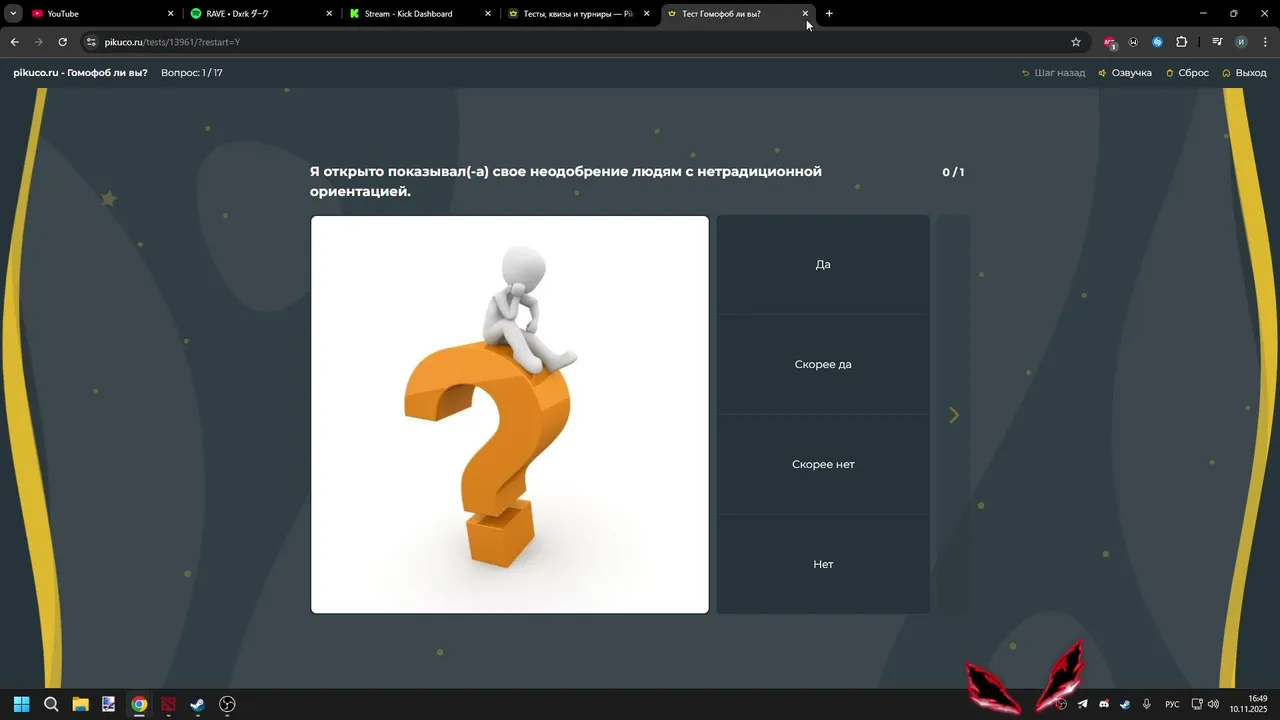Open Steam tray icon
This screenshot has height=720, width=1280.
1125,704
